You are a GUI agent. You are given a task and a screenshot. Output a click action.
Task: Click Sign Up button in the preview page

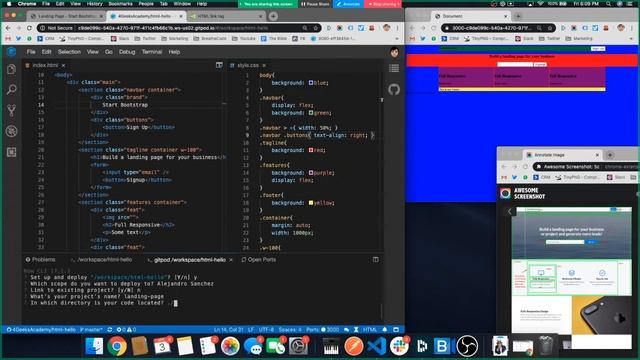click(598, 49)
